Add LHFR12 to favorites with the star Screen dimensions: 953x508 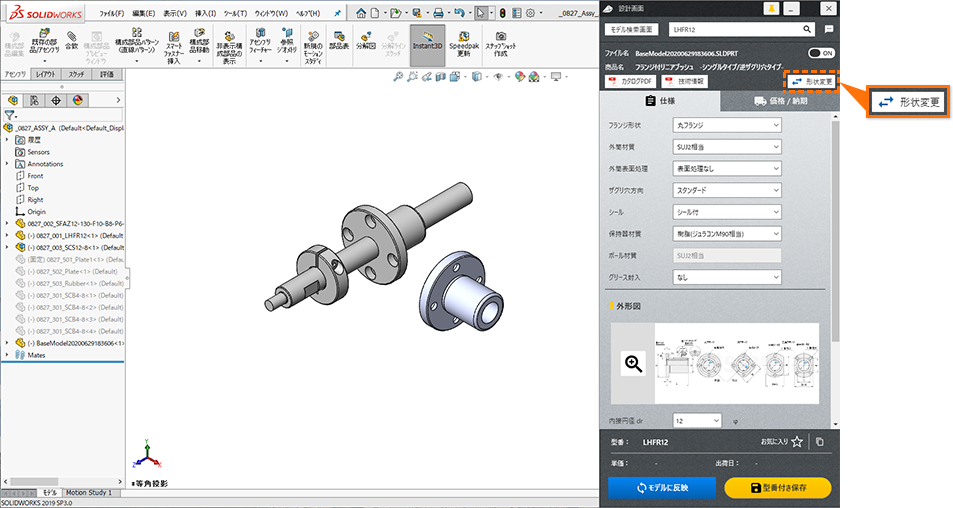796,441
